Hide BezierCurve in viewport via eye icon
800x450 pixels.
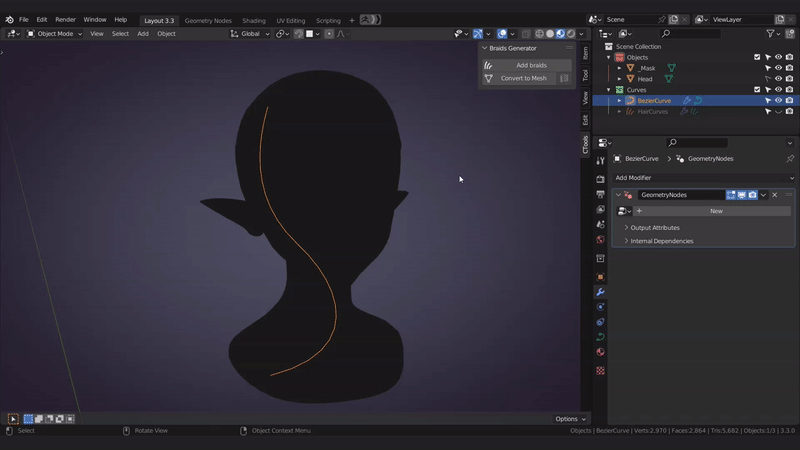[778, 100]
